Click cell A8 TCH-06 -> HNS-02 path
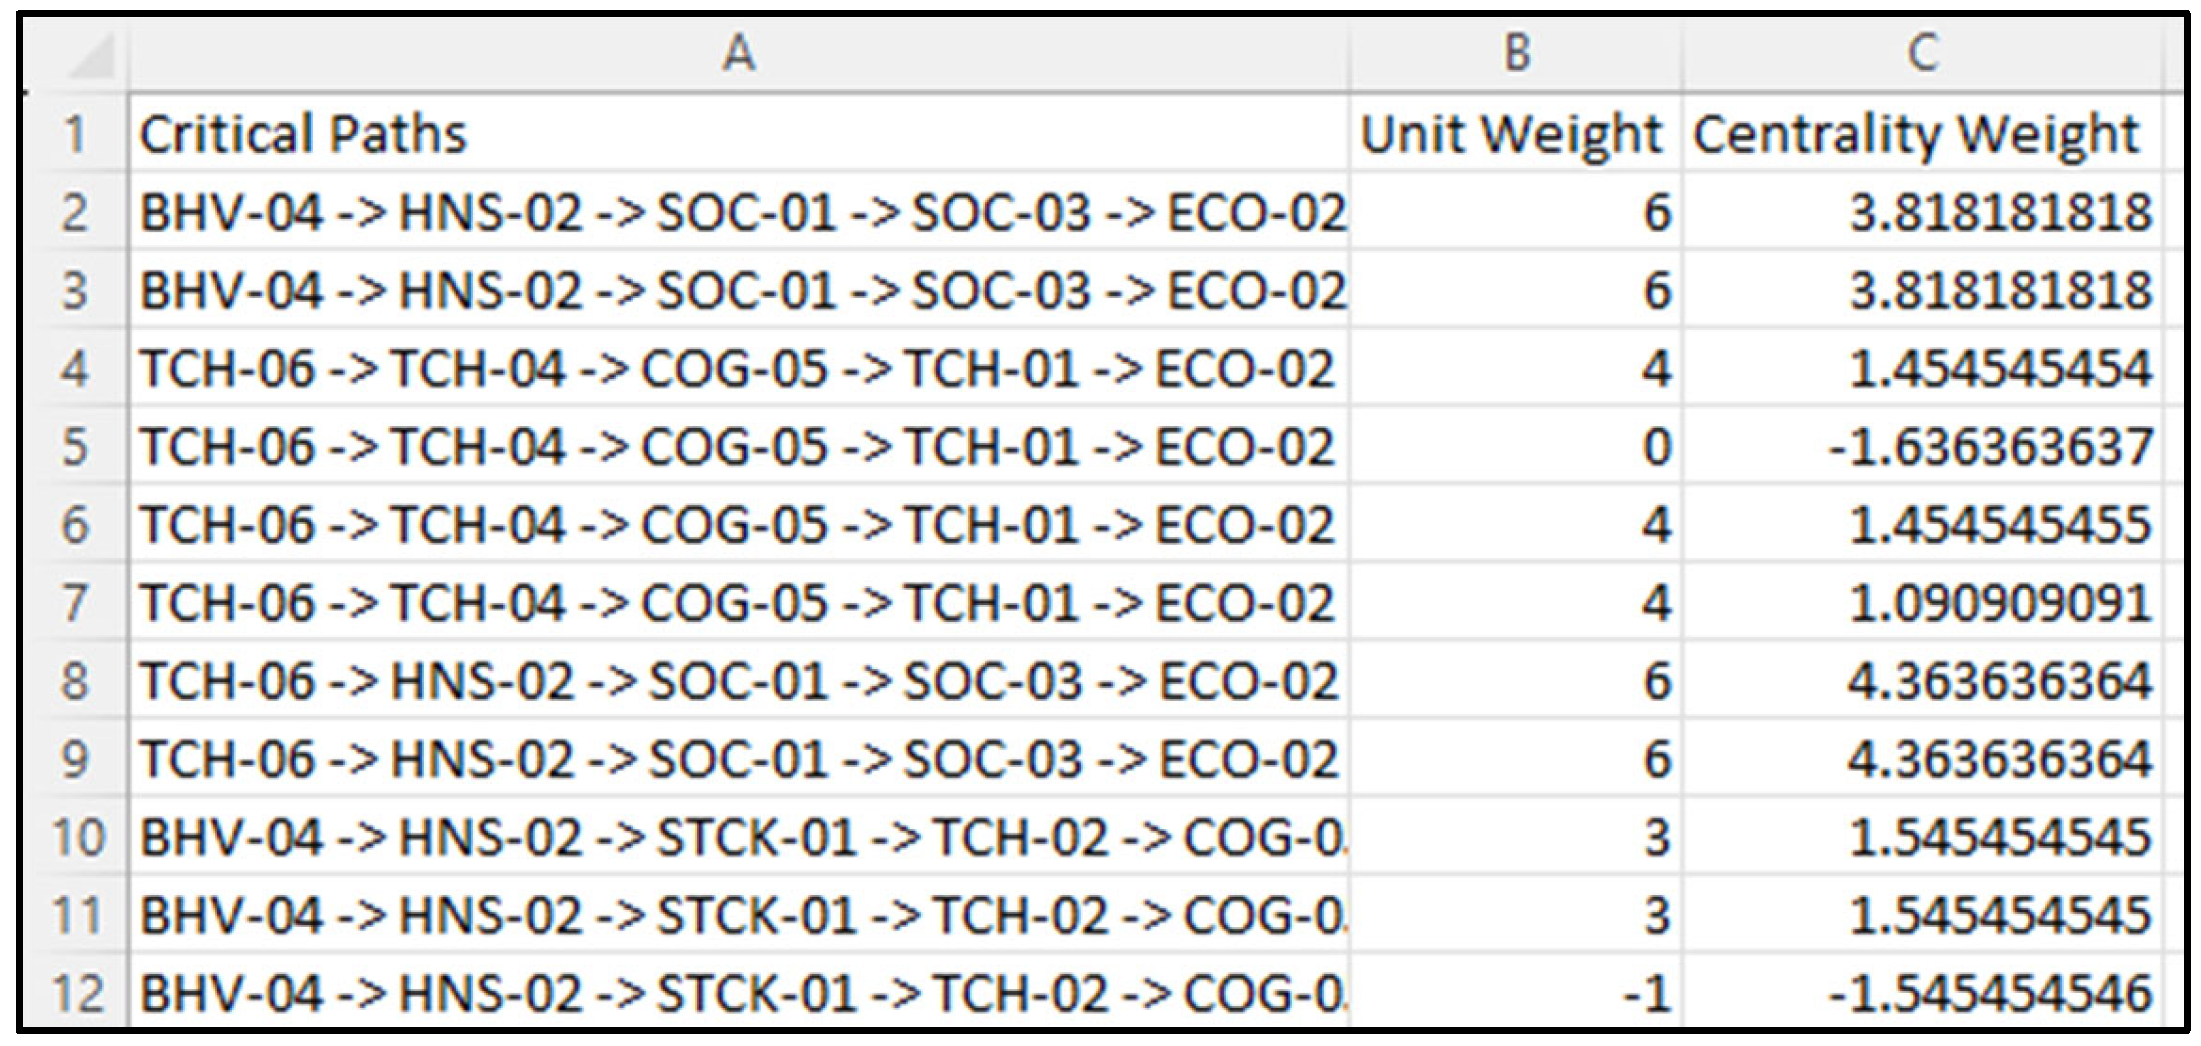2201x1046 pixels. pos(738,681)
